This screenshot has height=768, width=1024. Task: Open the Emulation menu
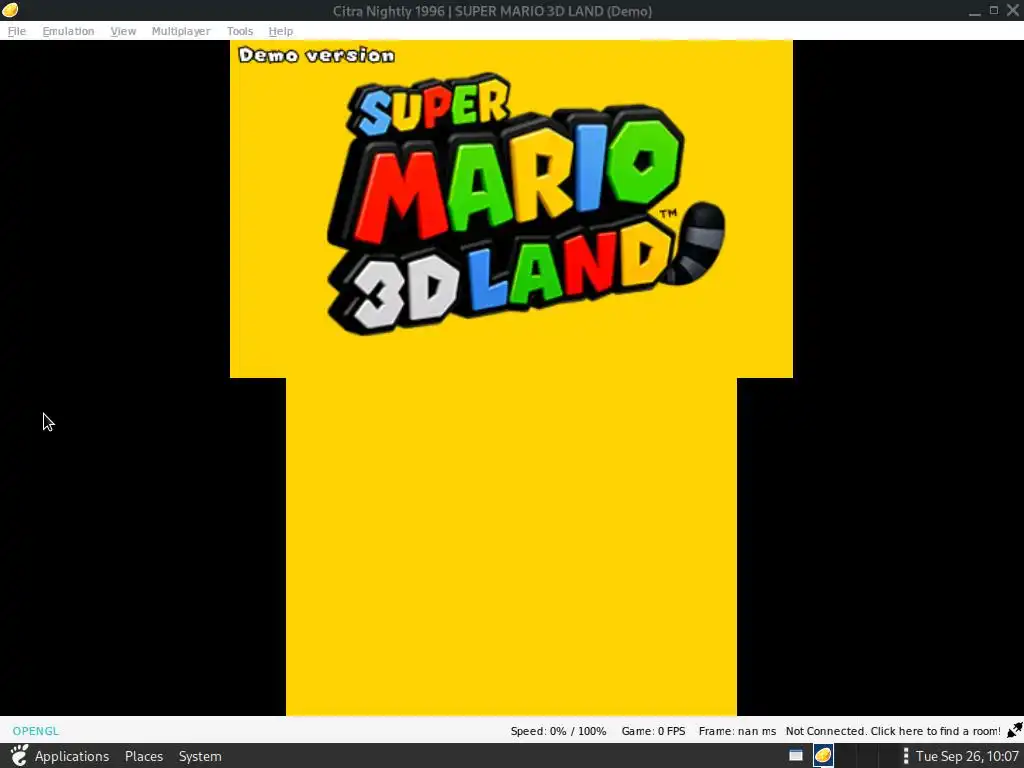pos(69,31)
